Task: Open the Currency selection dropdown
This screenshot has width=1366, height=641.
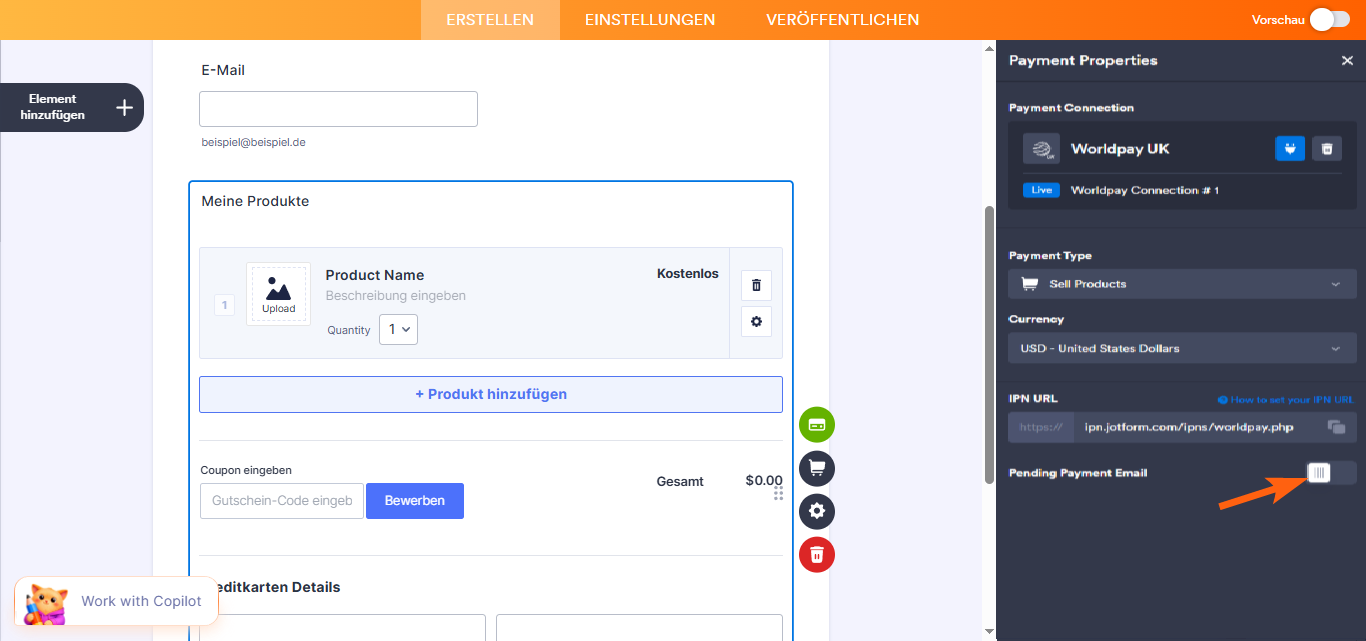Action: (x=1182, y=348)
